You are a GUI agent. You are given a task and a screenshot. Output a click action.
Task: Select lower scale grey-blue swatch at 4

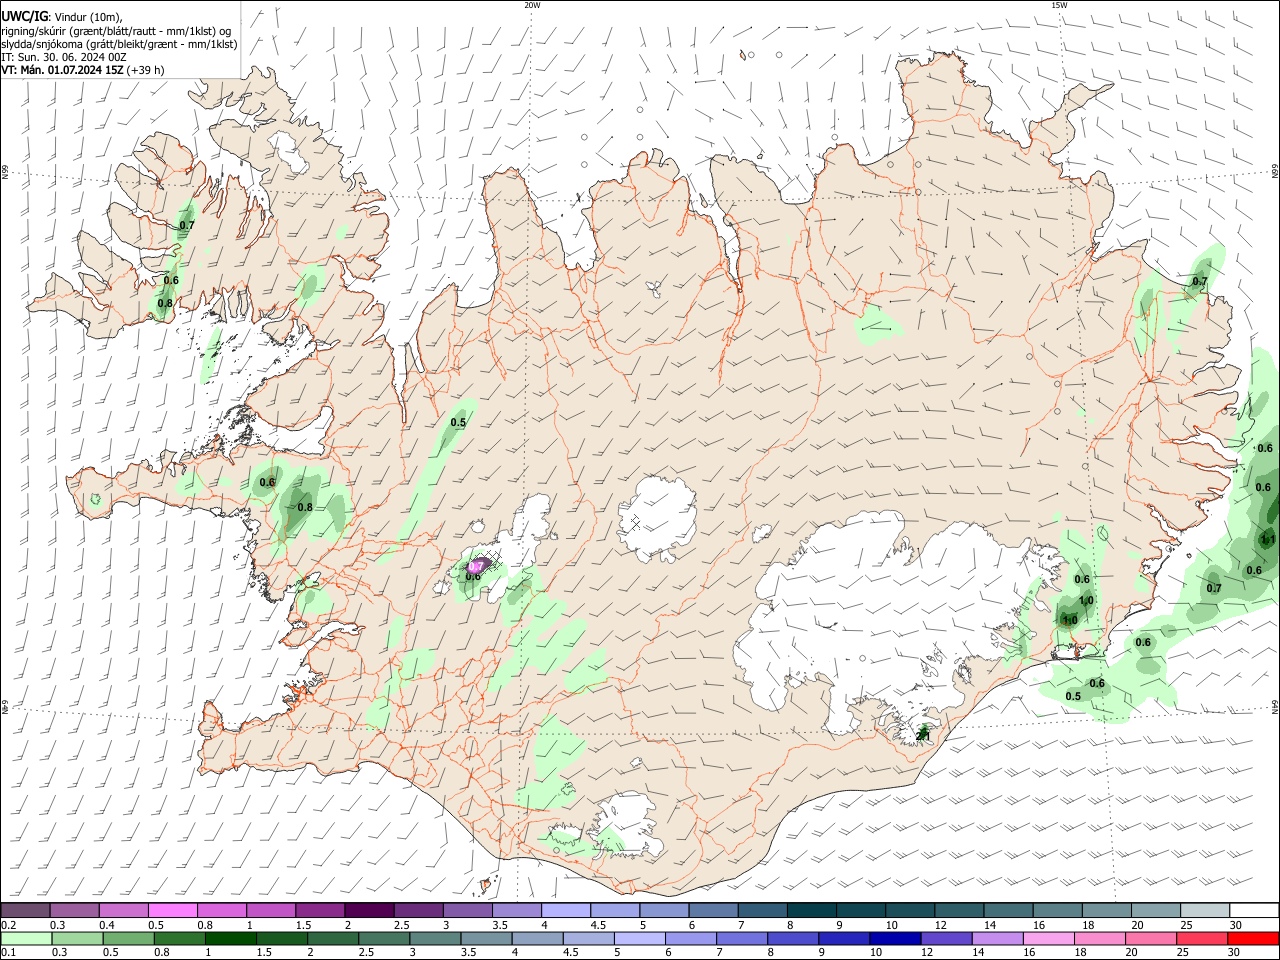[x=538, y=938]
